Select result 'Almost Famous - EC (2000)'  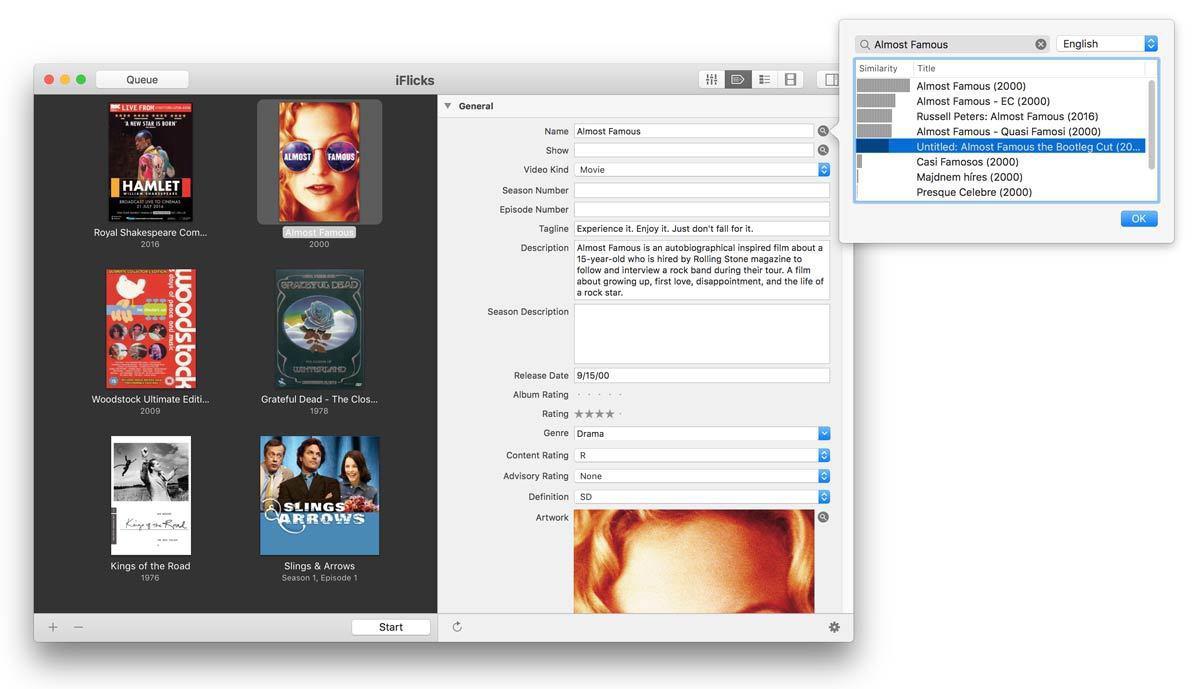[x=1001, y=101]
